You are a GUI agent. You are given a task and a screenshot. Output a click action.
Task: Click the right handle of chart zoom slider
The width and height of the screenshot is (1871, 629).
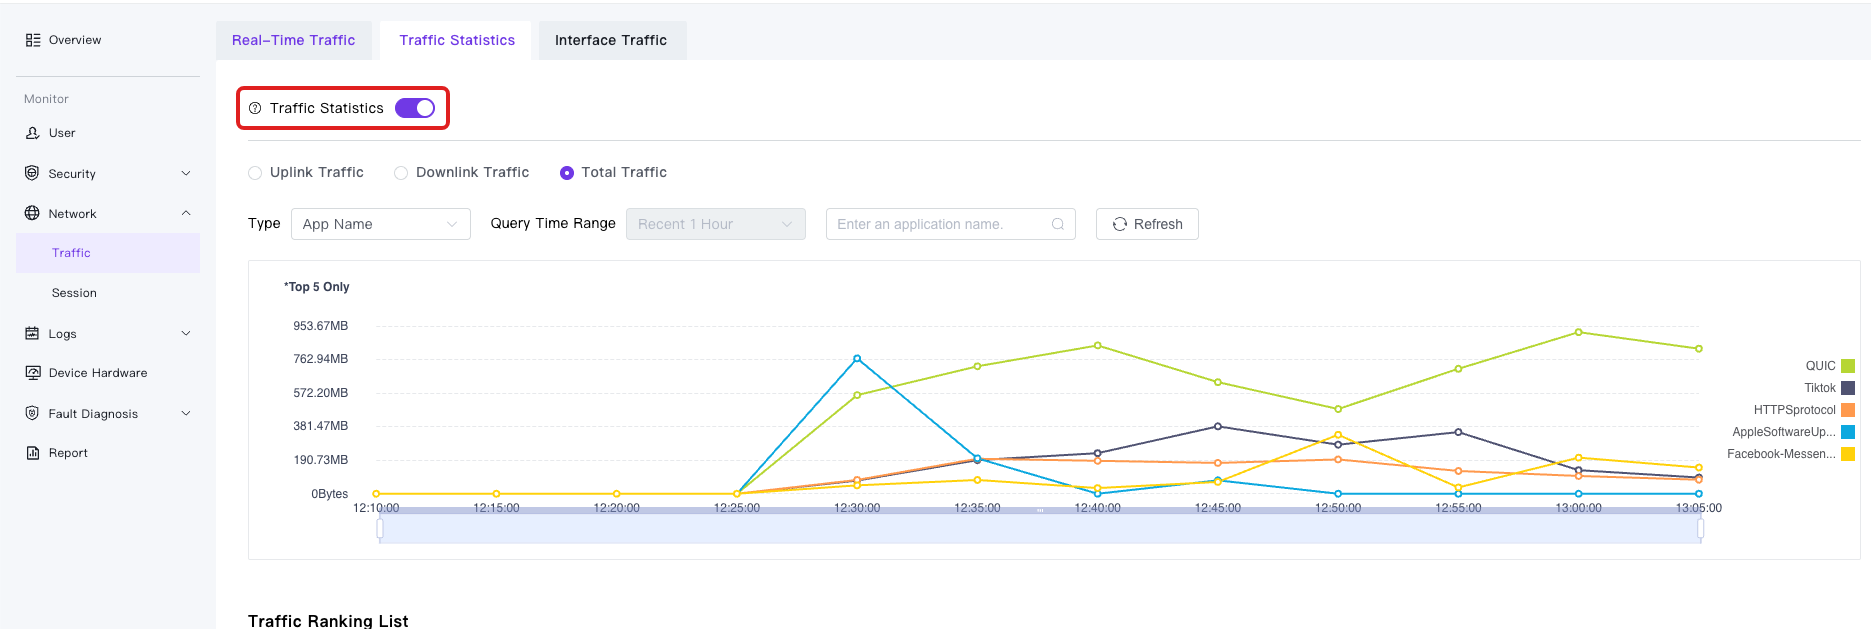coord(1700,529)
